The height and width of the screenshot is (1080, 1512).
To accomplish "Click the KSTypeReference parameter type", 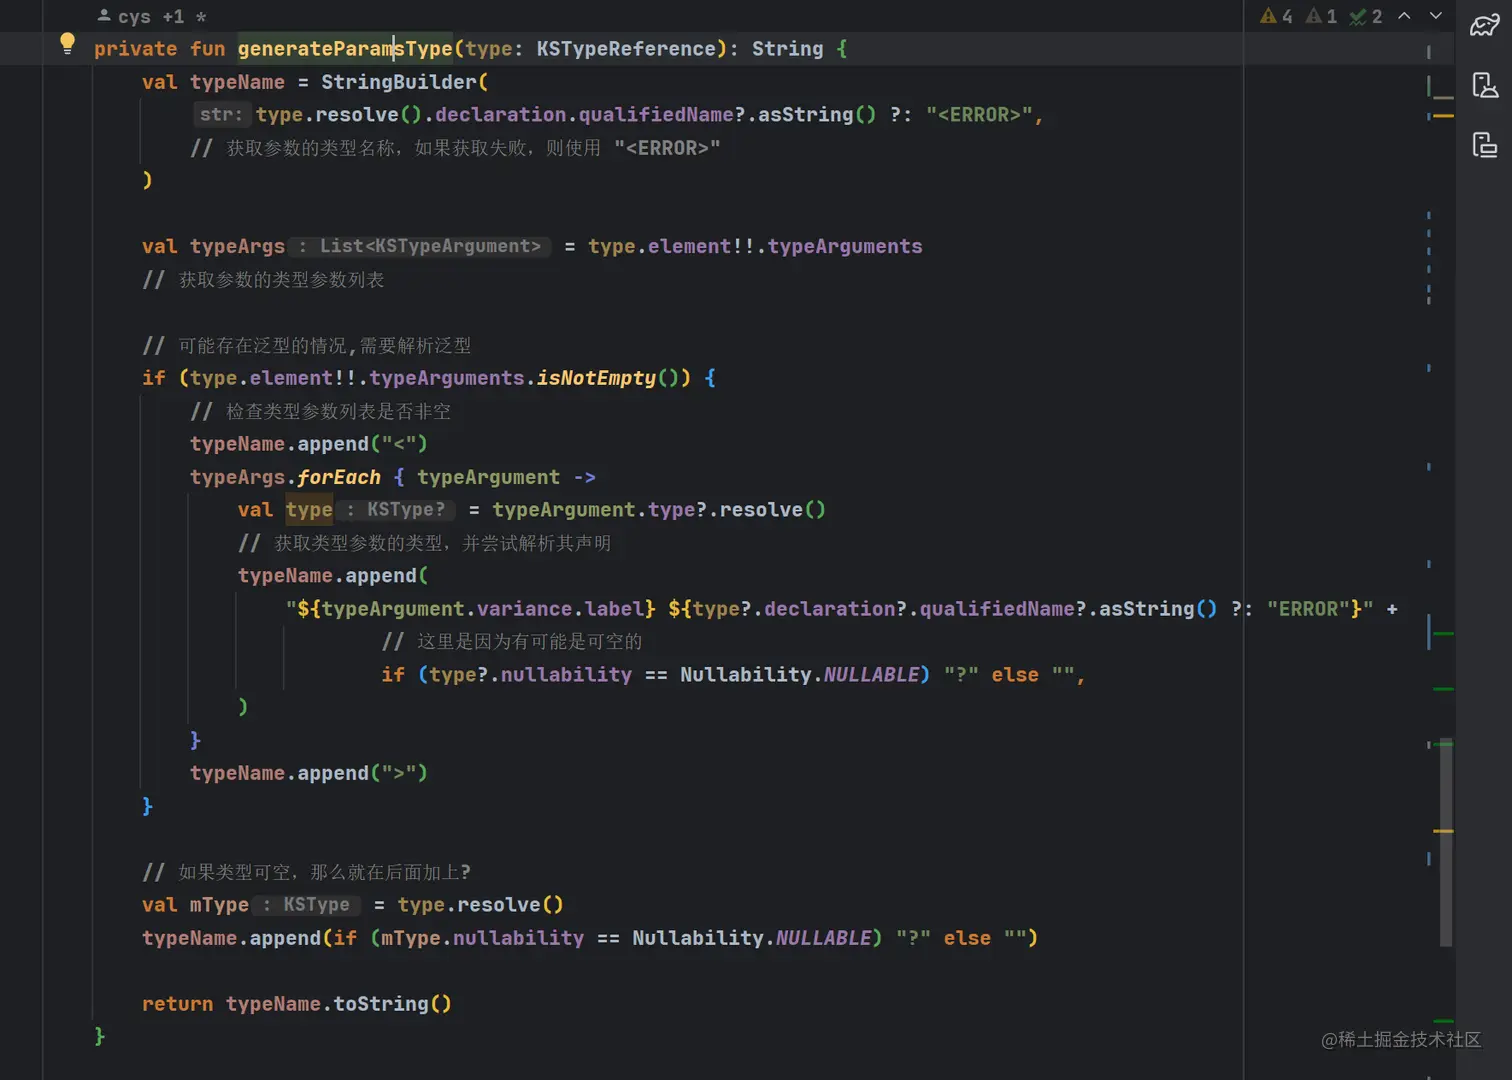I will pyautogui.click(x=626, y=49).
